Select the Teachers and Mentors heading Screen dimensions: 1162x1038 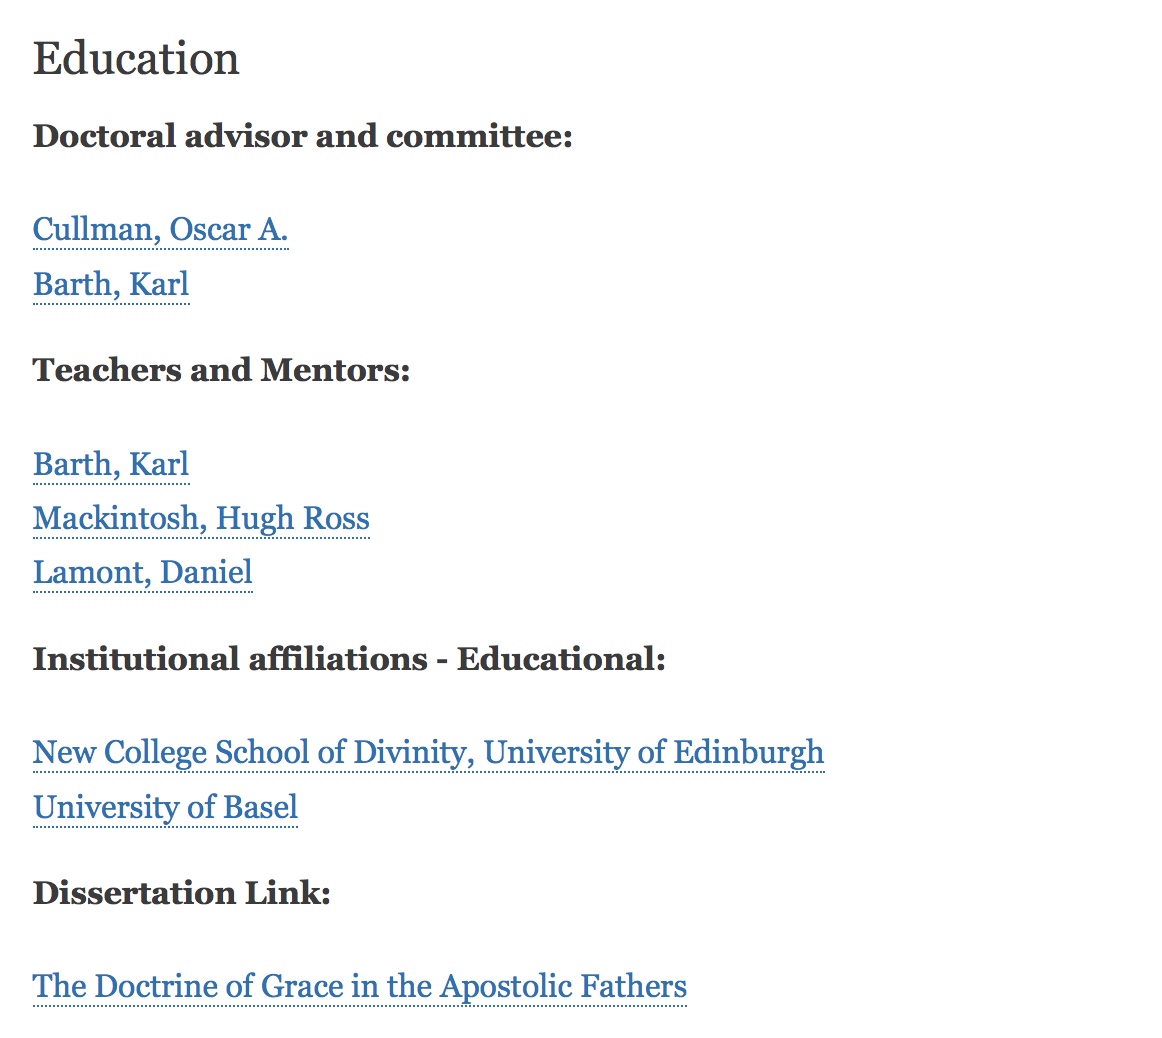pos(222,370)
